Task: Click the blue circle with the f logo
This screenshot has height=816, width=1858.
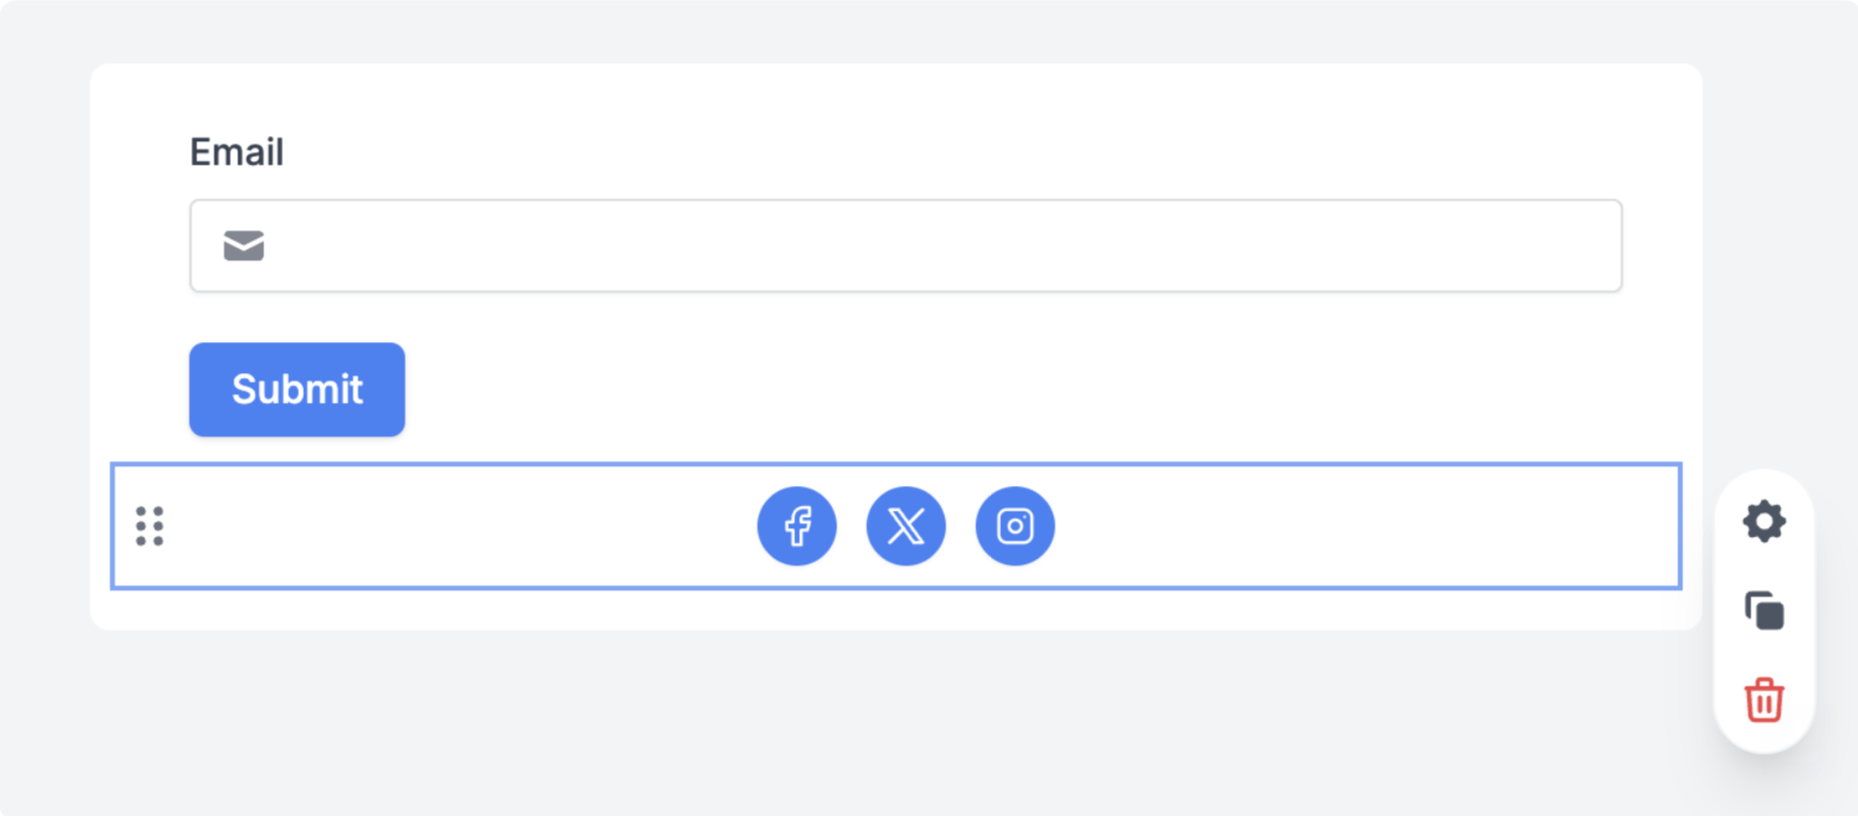Action: (797, 526)
